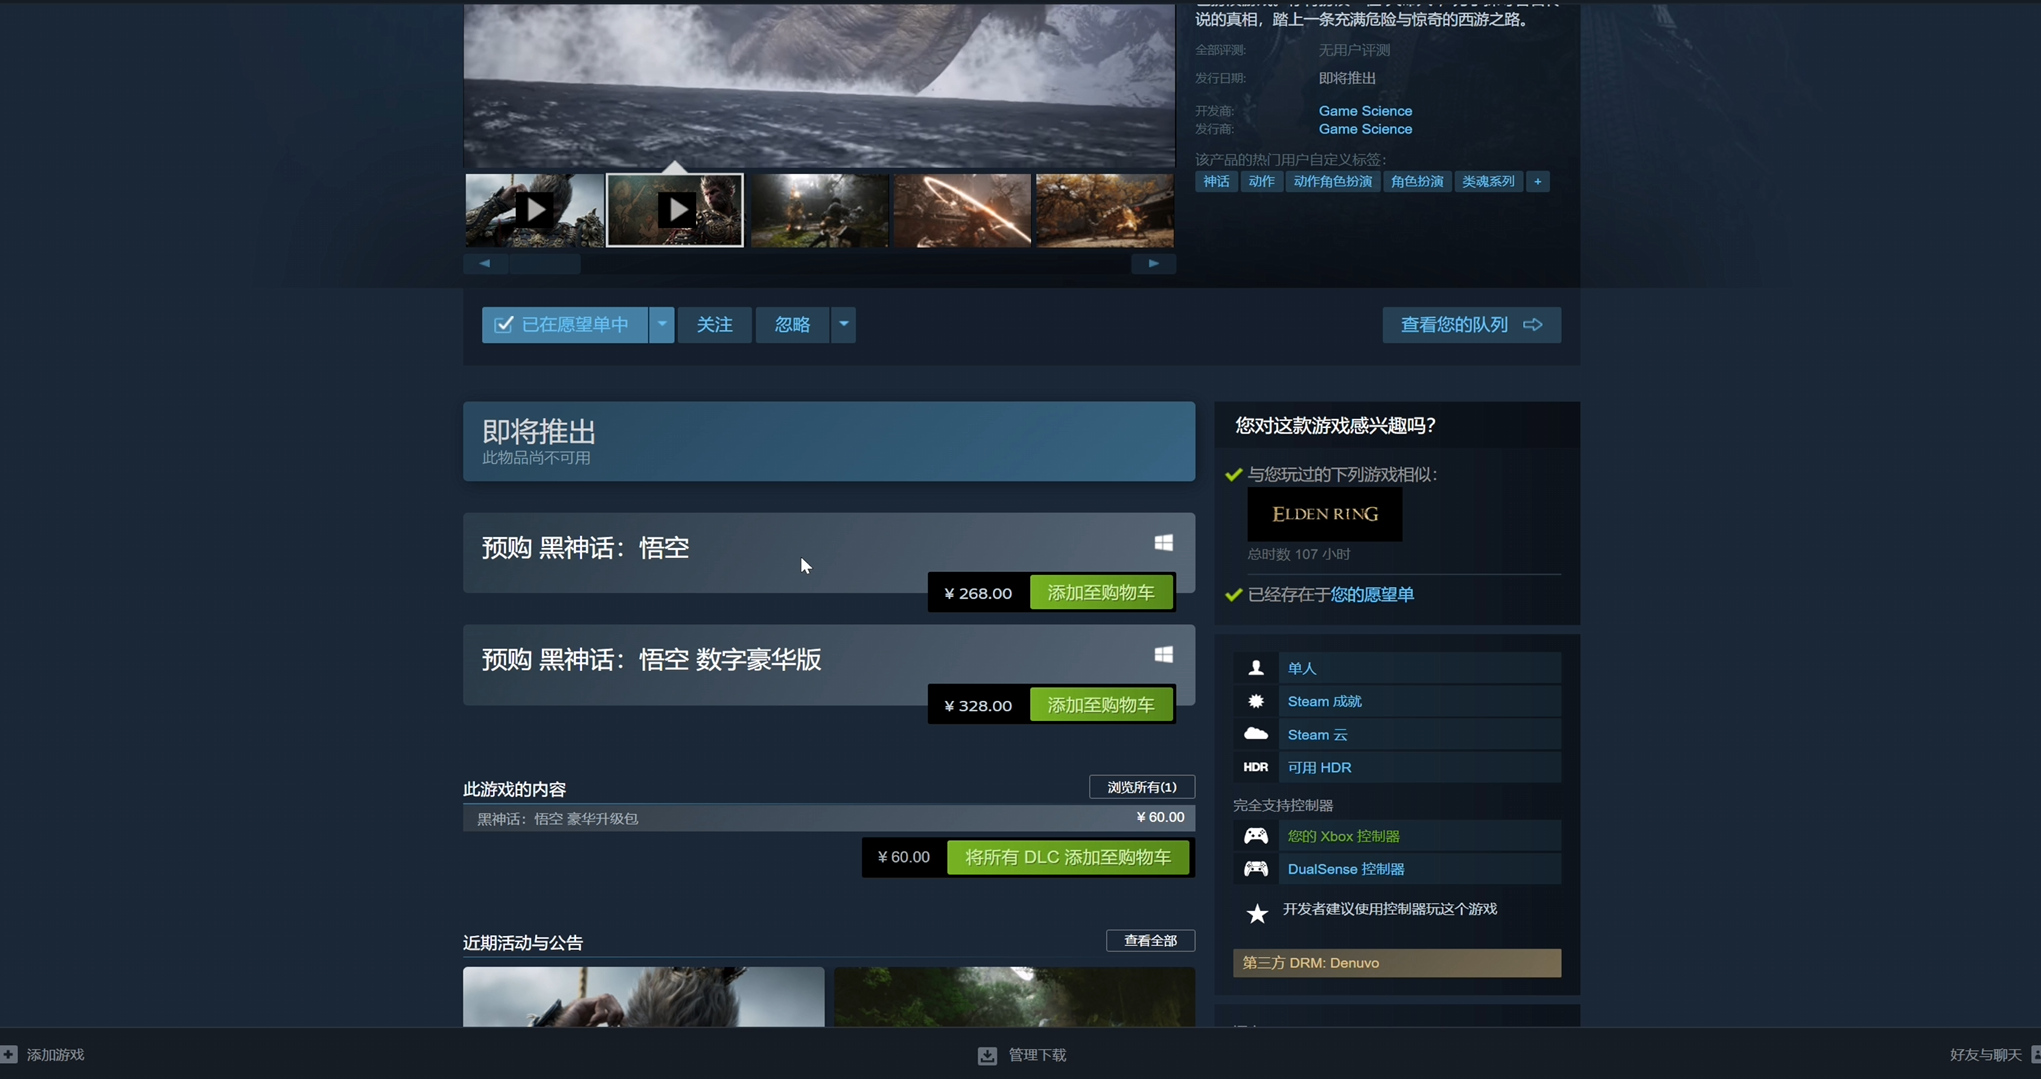
Task: Select the 神话 tag
Action: (x=1216, y=182)
